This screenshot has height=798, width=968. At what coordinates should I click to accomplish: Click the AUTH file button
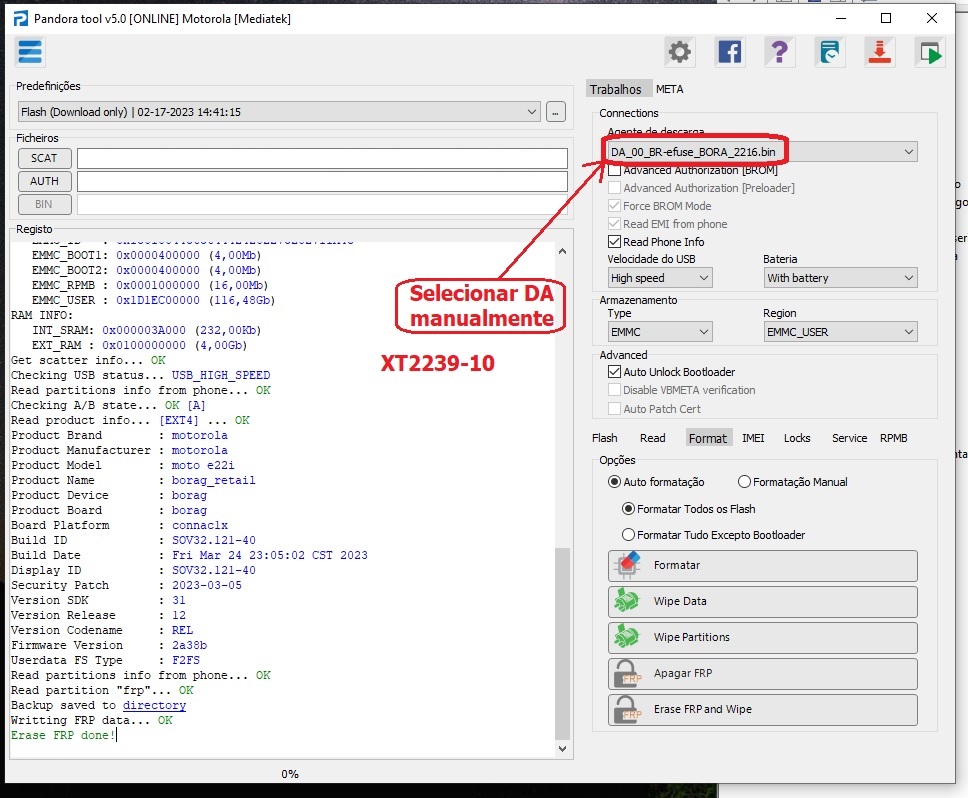tap(44, 181)
